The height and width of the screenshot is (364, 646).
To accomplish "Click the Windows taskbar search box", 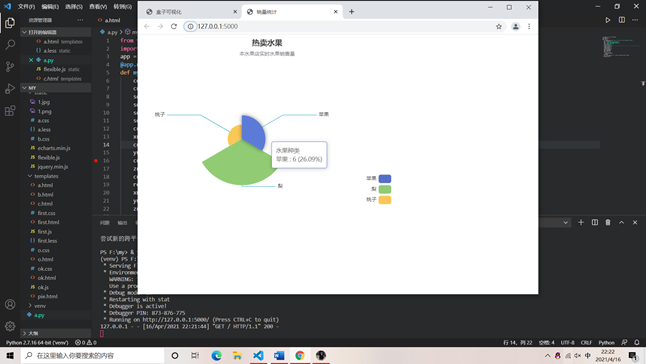I will click(x=93, y=355).
